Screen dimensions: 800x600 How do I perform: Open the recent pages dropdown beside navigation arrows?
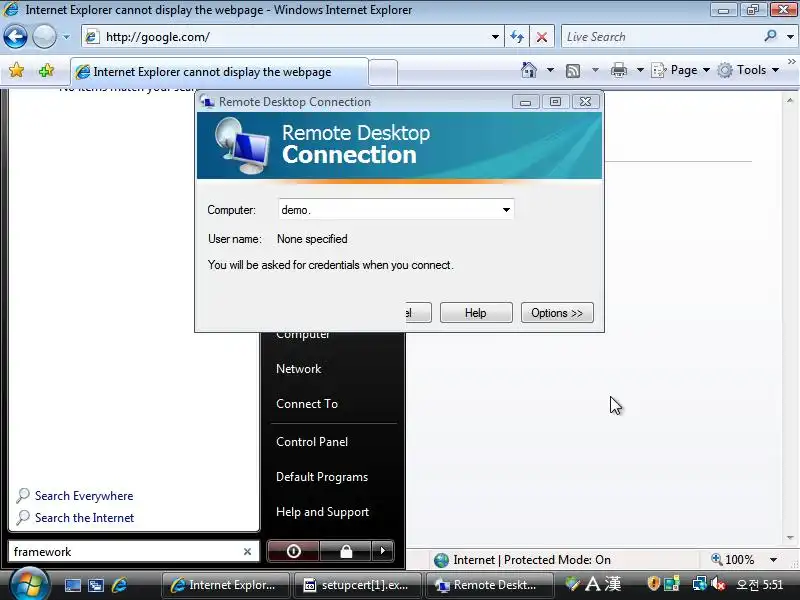click(66, 37)
